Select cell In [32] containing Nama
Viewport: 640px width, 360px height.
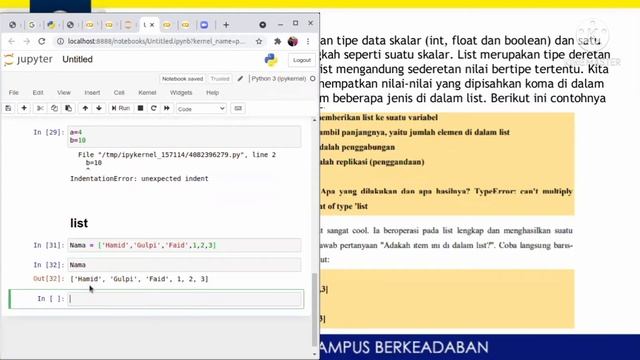click(x=184, y=265)
